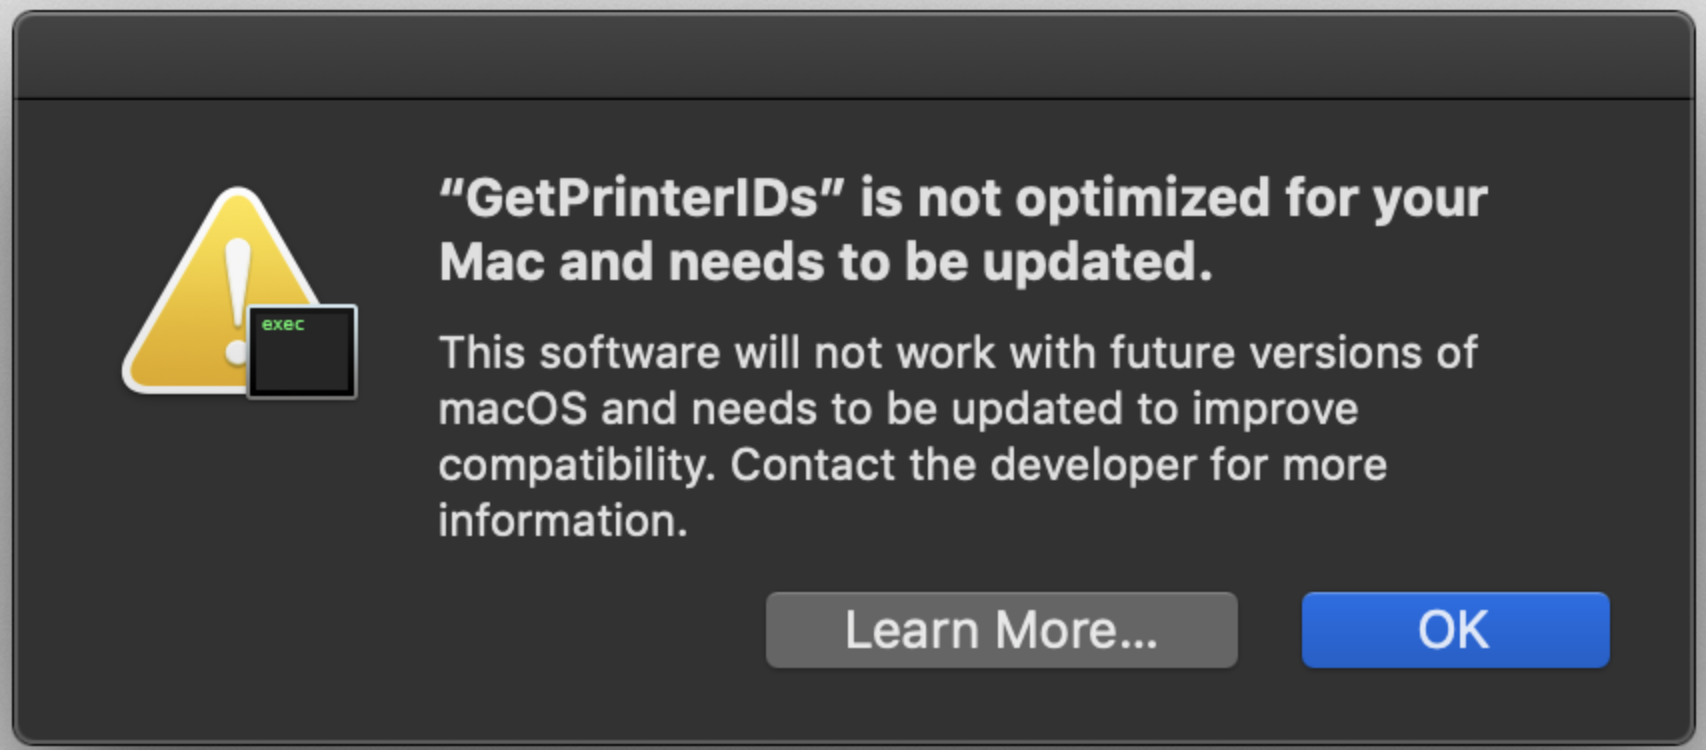Click the green exec label text

282,324
